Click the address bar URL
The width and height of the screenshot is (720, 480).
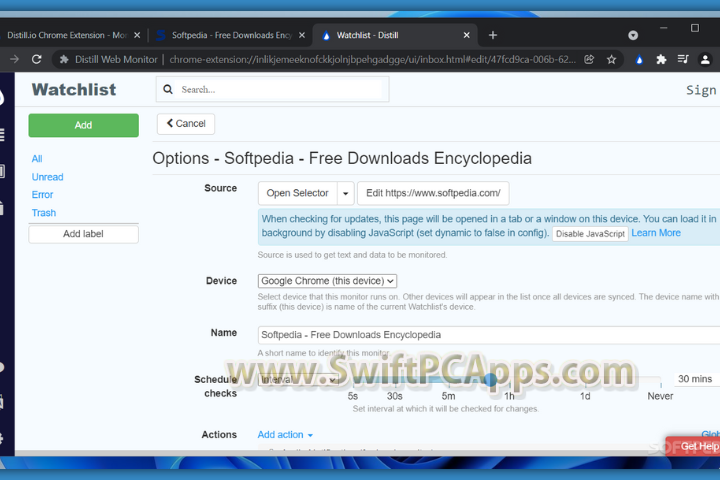[372, 59]
